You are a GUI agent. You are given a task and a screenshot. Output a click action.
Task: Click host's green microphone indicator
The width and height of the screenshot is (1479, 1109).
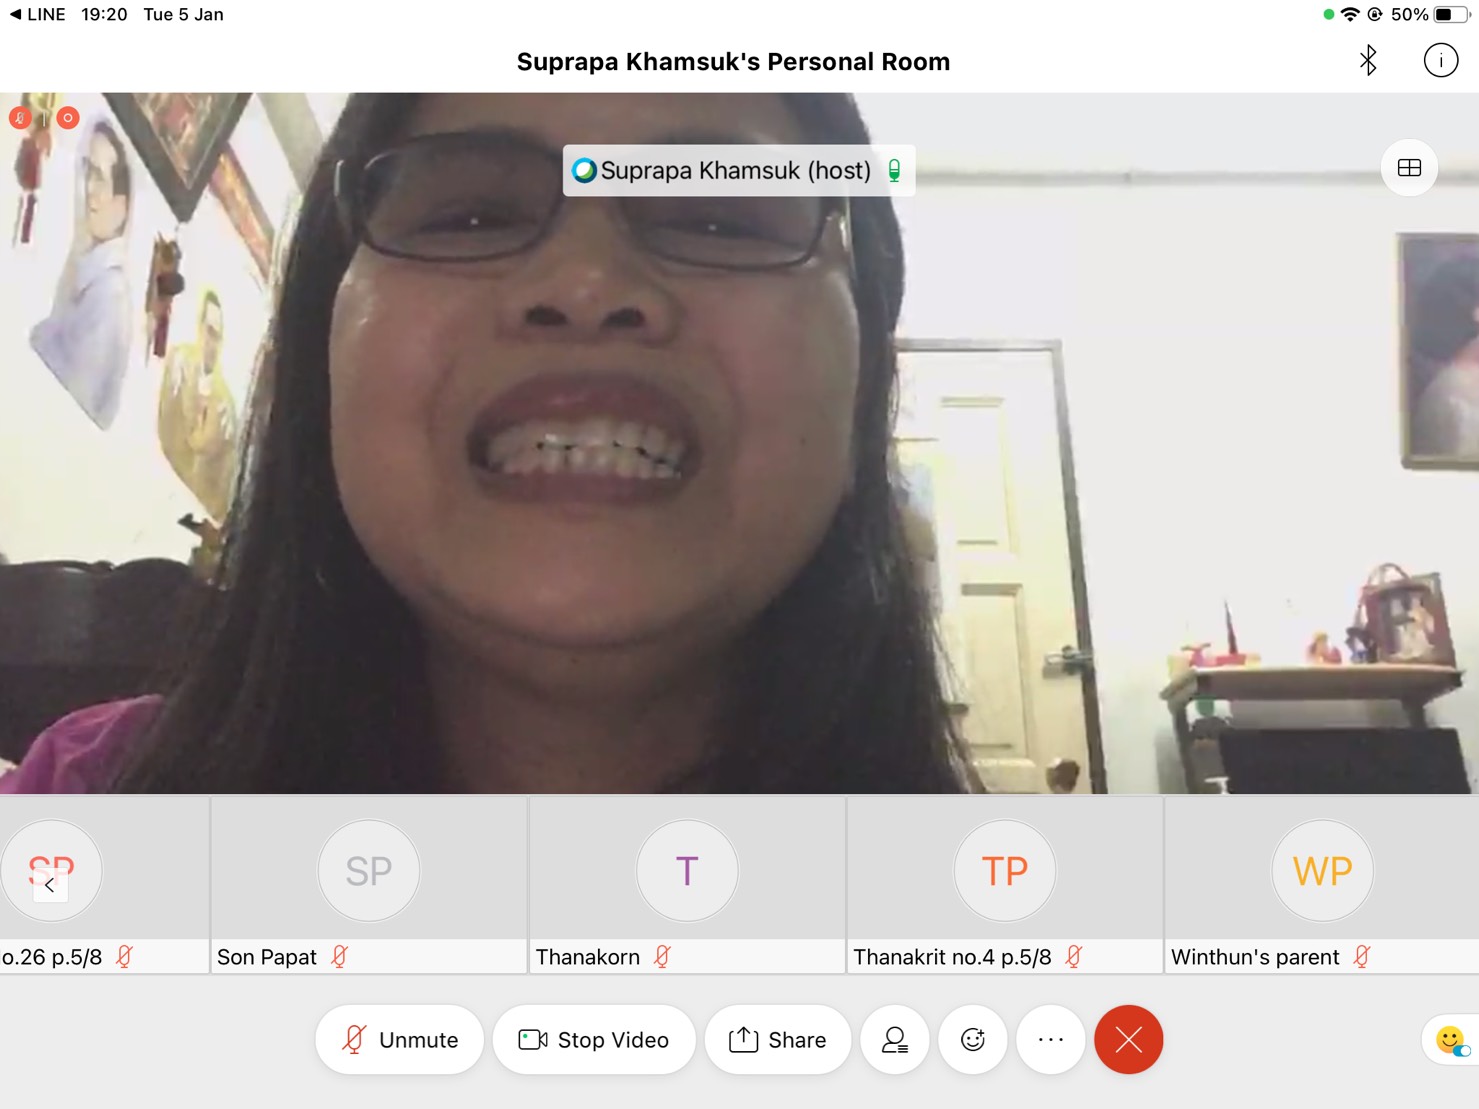895,171
